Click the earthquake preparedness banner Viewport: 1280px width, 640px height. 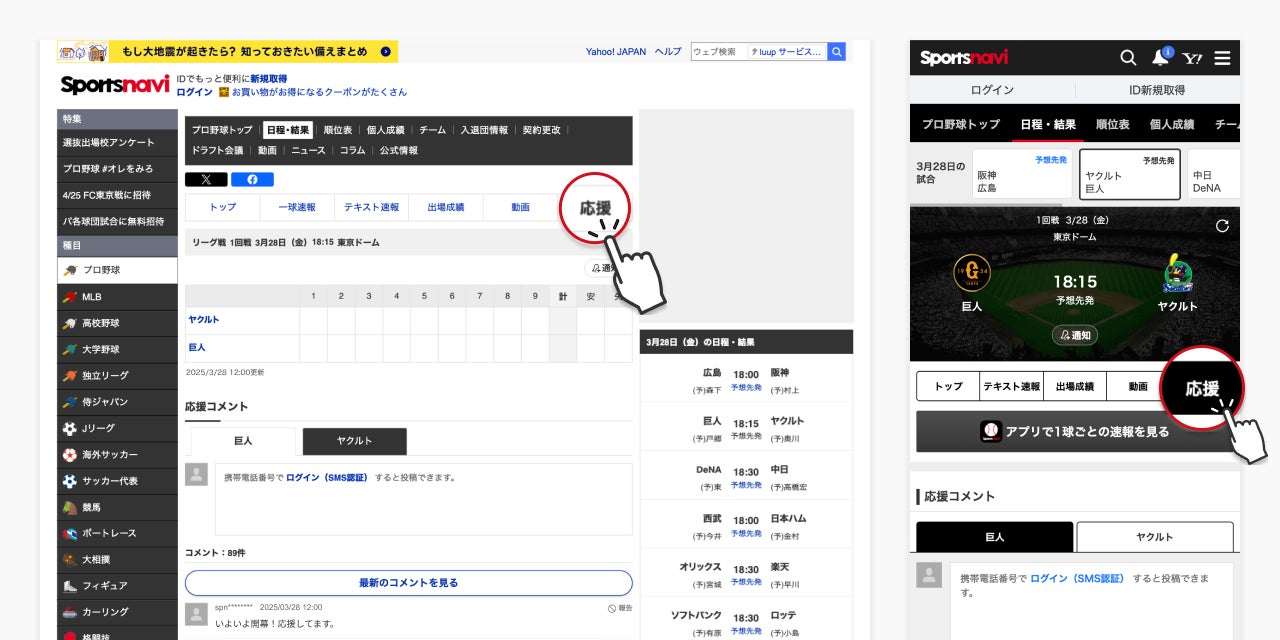[227, 51]
